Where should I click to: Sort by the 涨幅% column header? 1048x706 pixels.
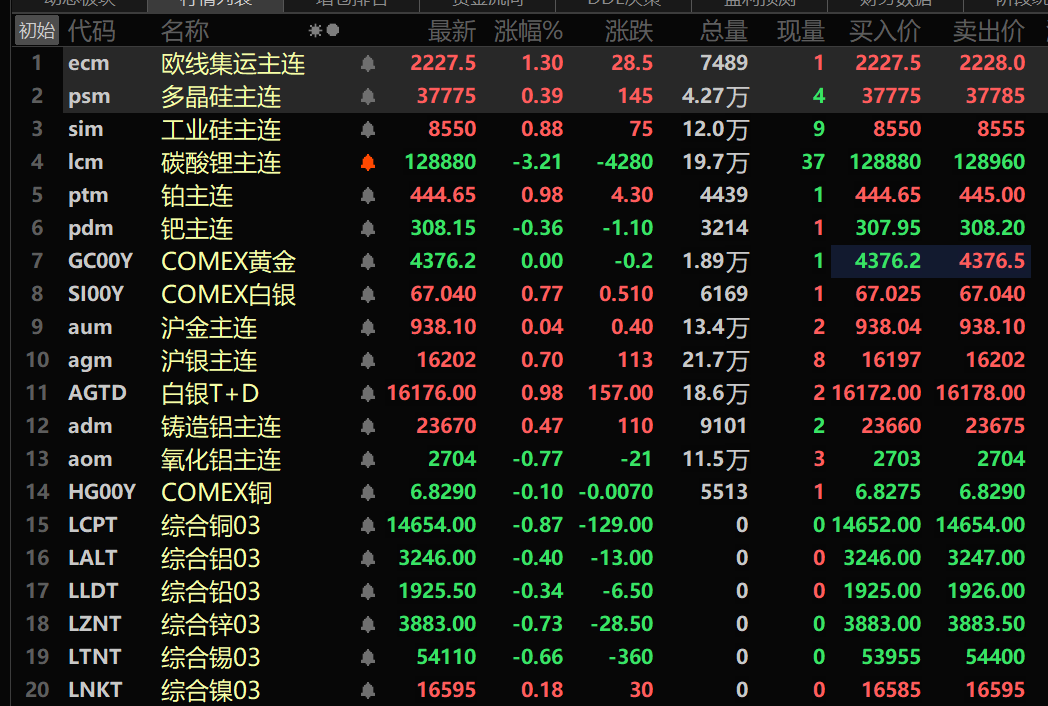528,31
